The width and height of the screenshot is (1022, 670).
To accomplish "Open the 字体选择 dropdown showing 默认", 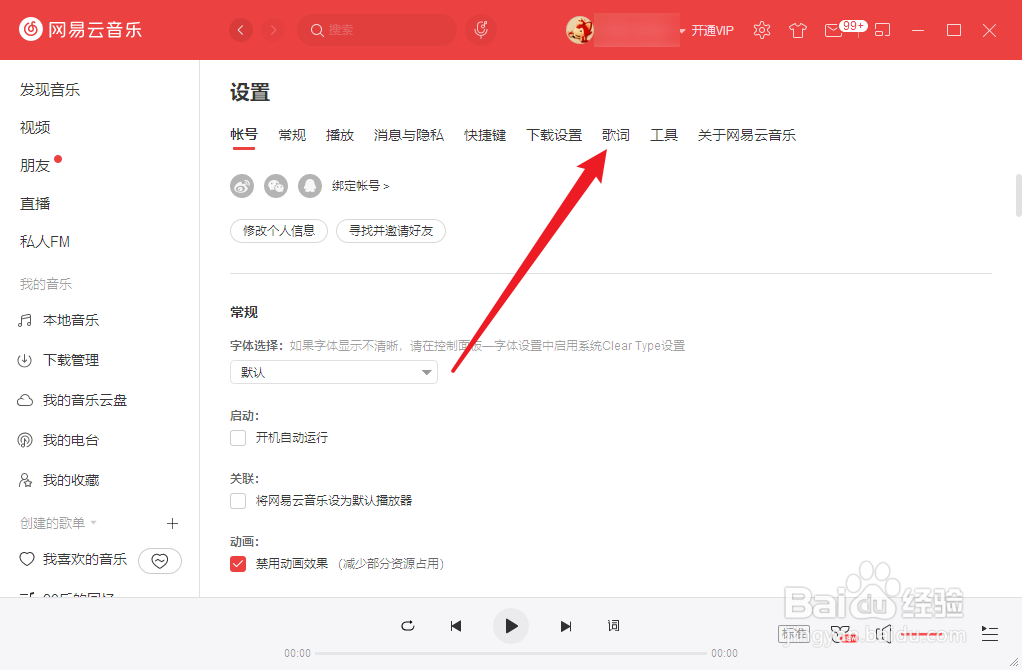I will pyautogui.click(x=334, y=372).
